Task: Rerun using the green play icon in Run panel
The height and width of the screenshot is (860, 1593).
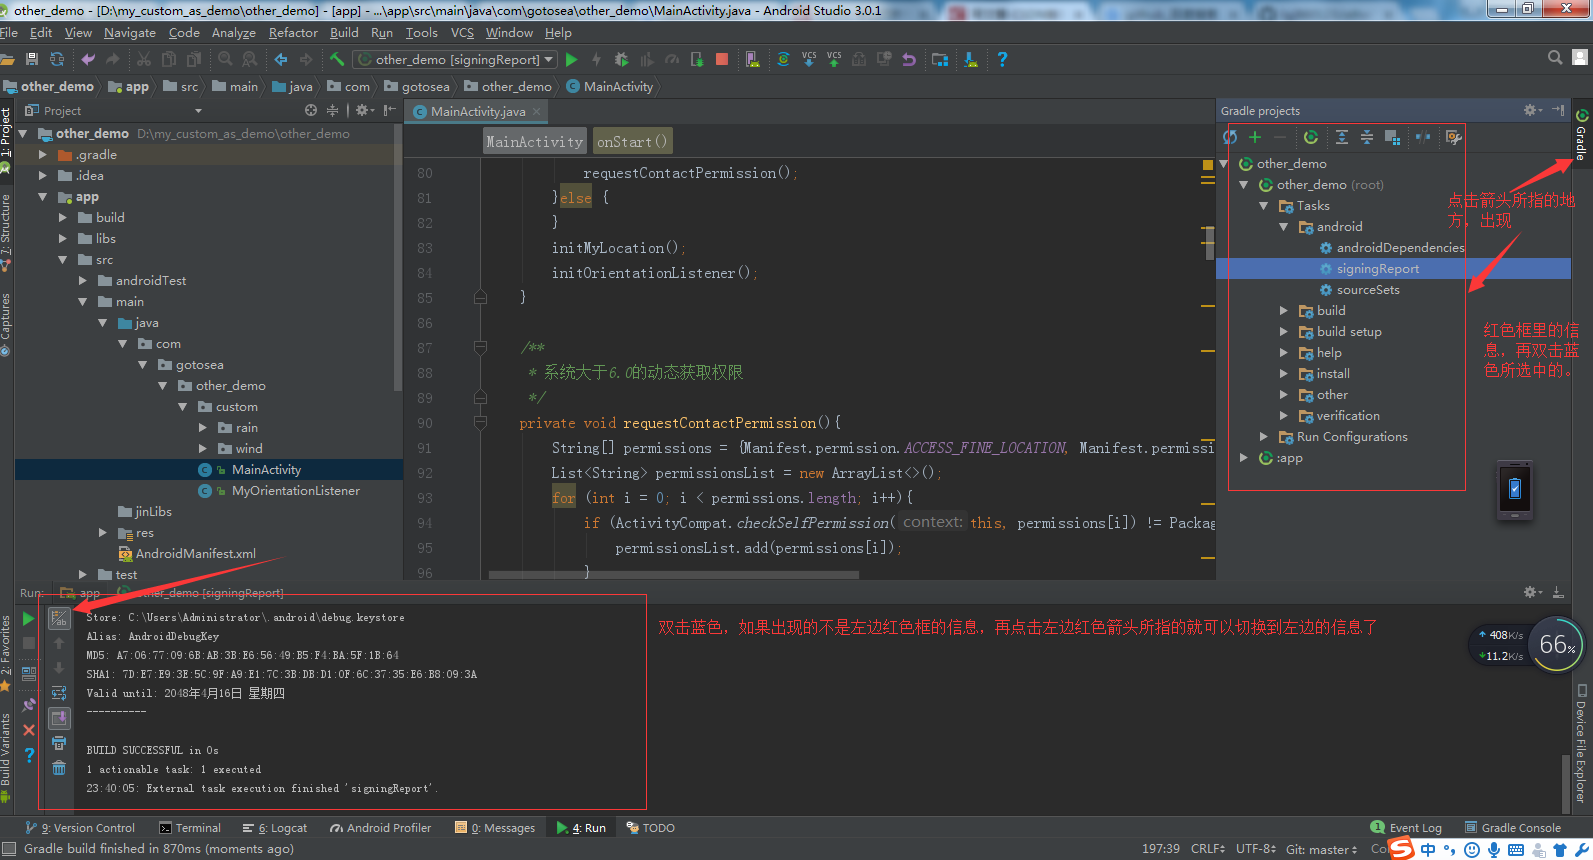Action: click(29, 619)
